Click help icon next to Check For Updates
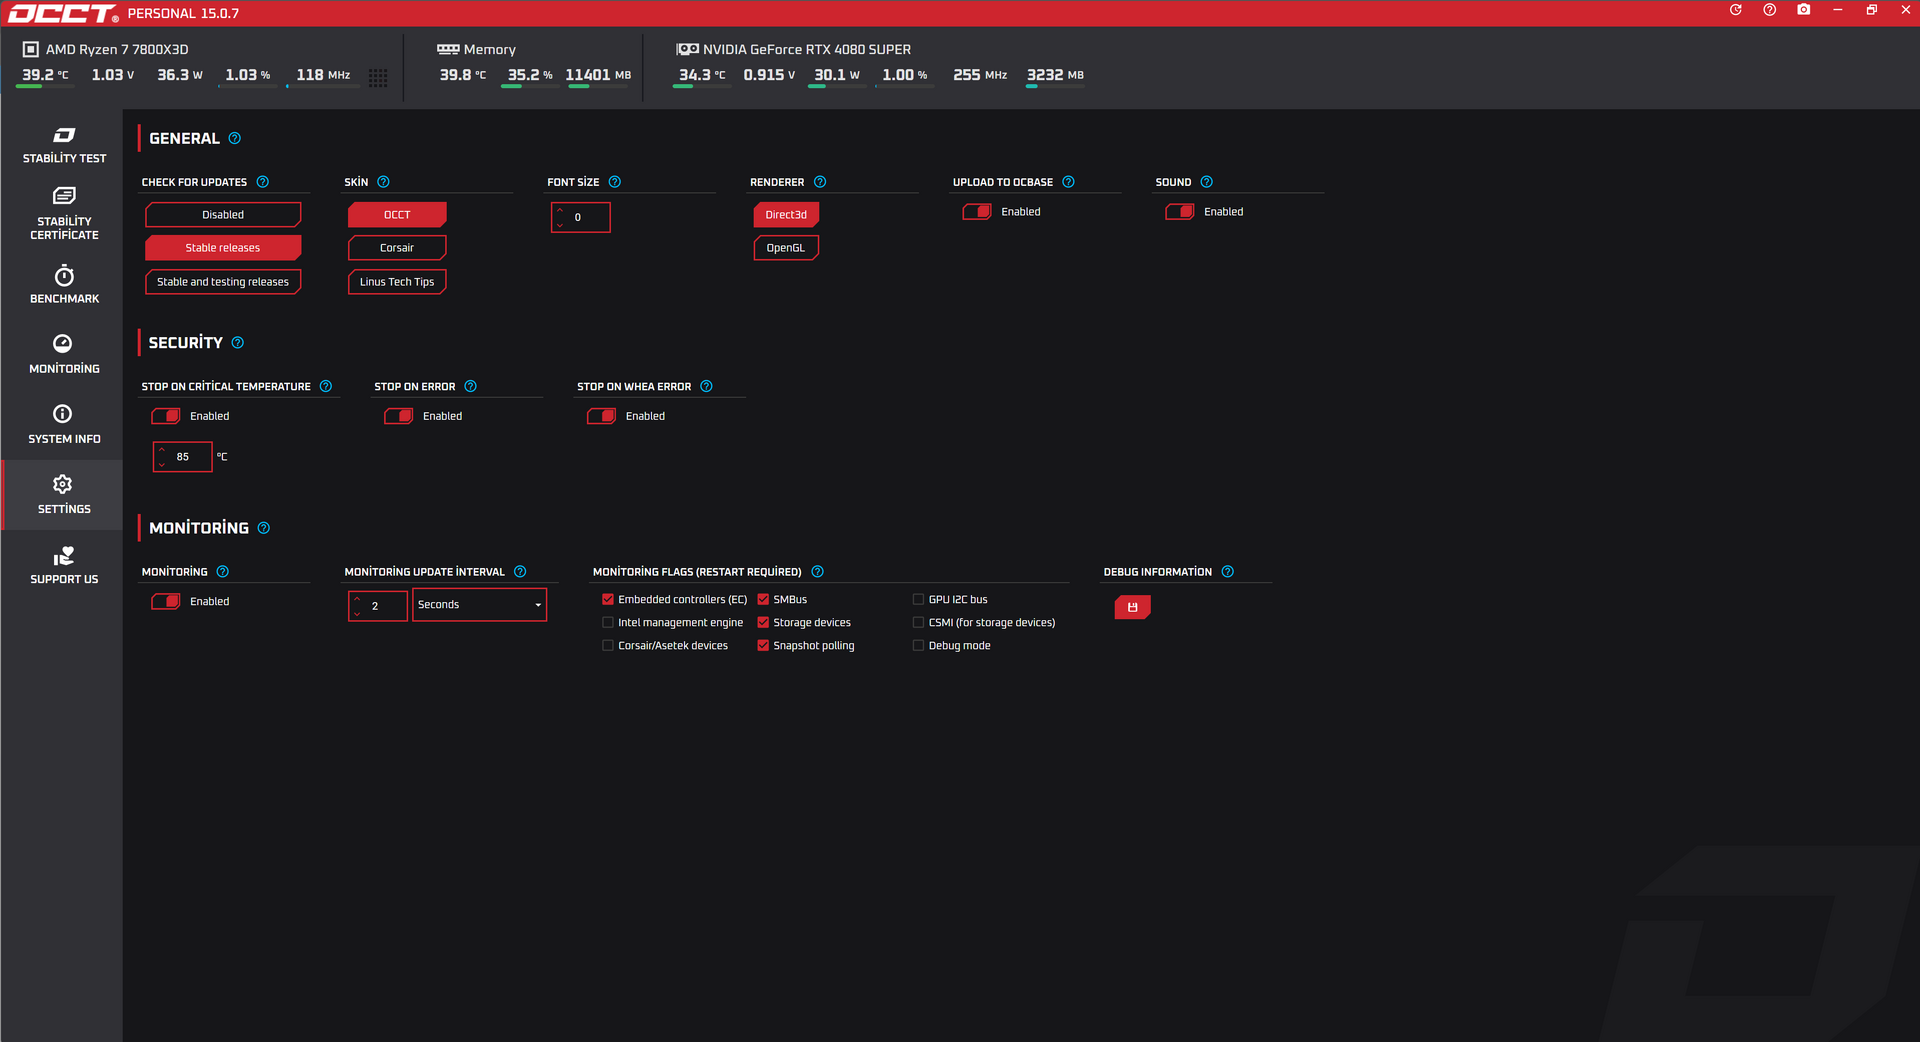1920x1042 pixels. (263, 182)
